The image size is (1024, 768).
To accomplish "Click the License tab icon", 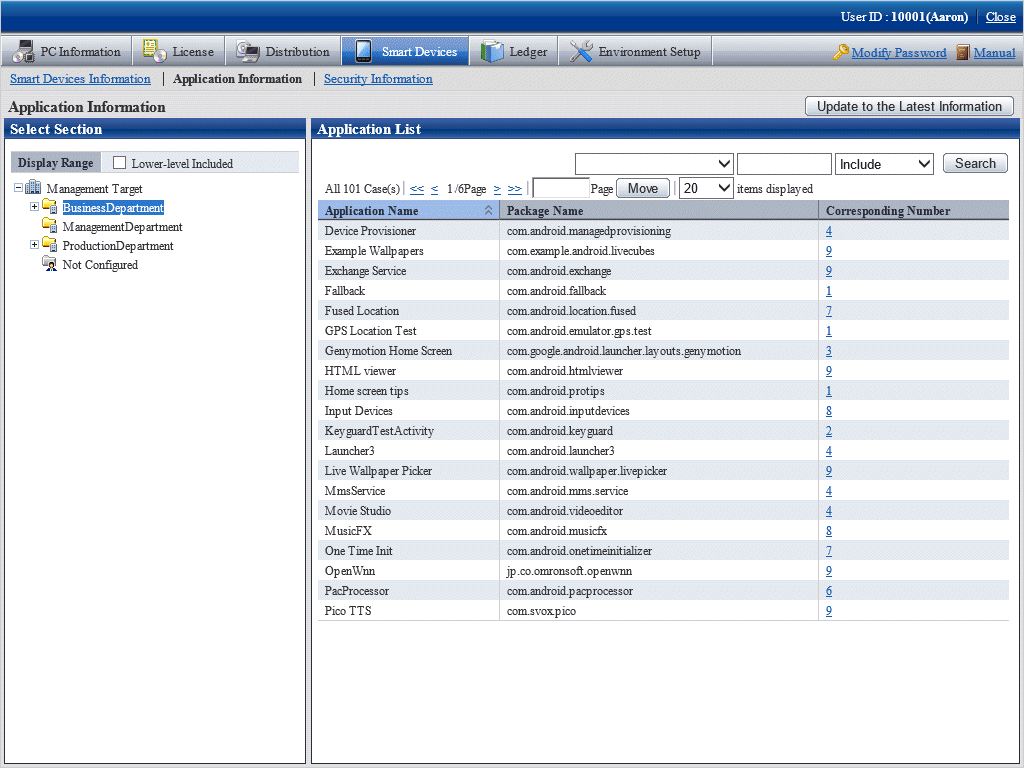I will pyautogui.click(x=154, y=52).
